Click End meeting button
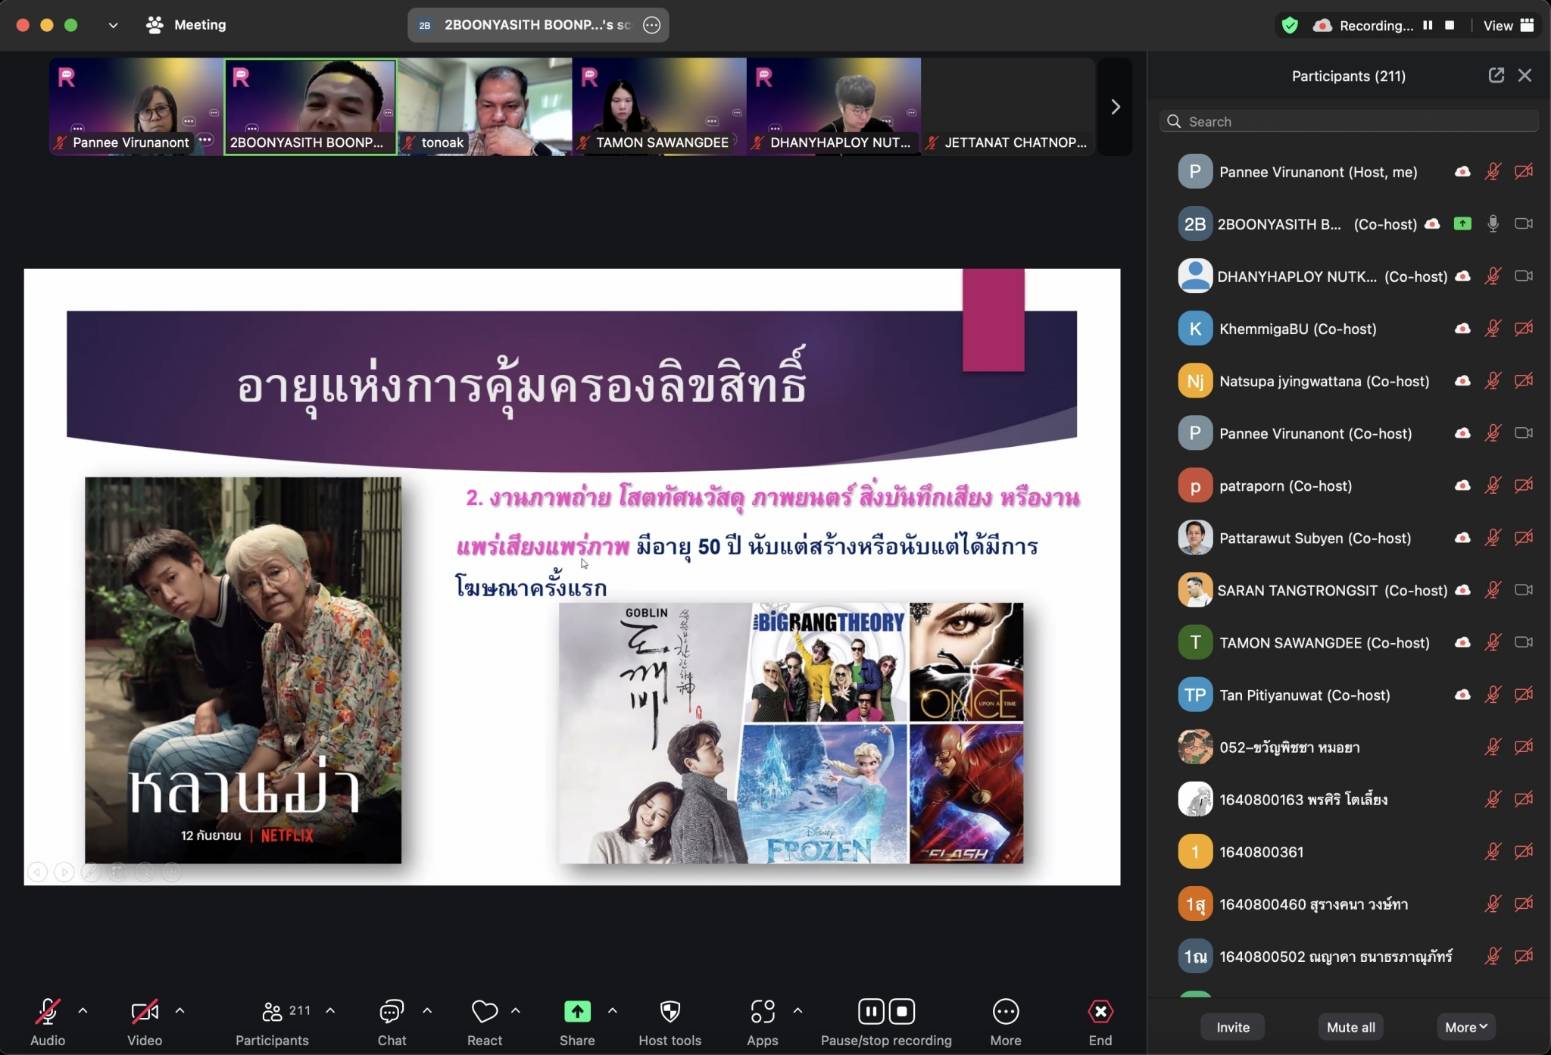Screen dimensions: 1551x1055 point(1100,1021)
